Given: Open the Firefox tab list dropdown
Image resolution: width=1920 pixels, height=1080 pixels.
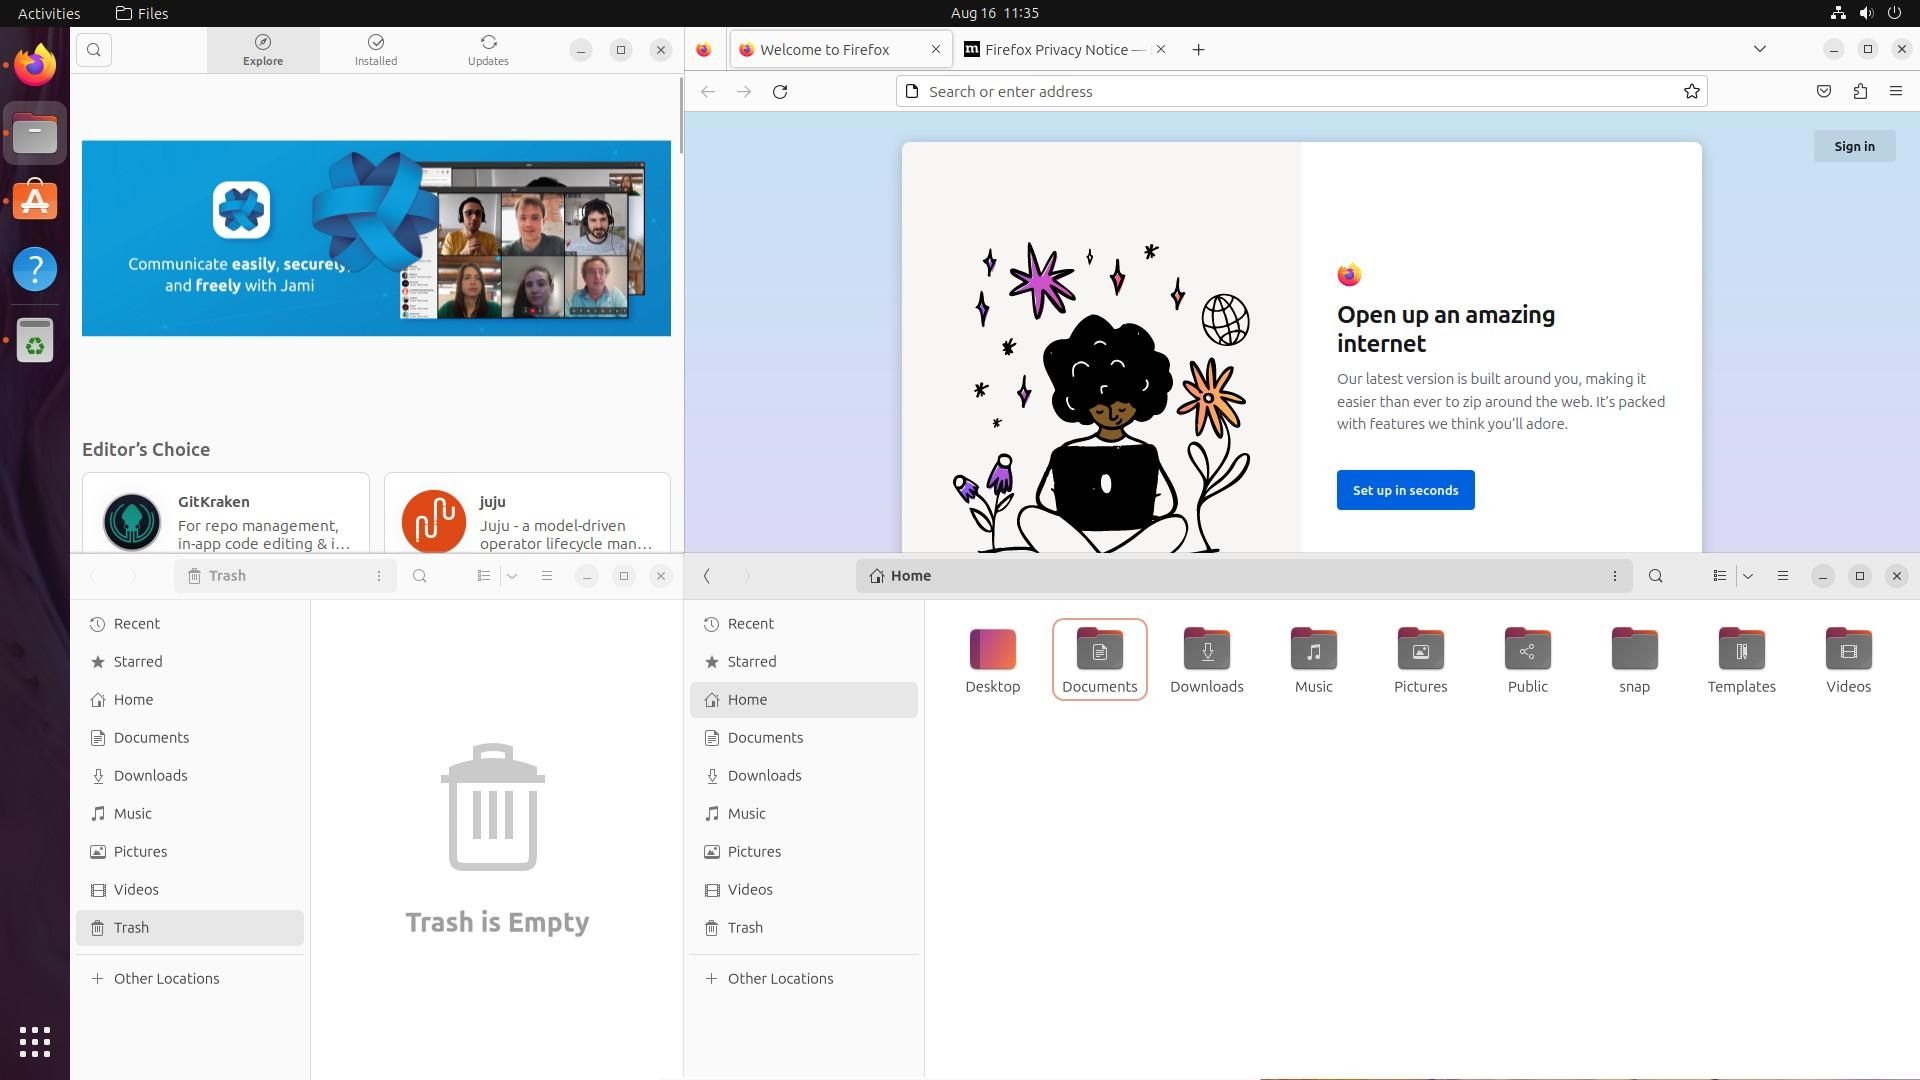Looking at the screenshot, I should coord(1760,49).
